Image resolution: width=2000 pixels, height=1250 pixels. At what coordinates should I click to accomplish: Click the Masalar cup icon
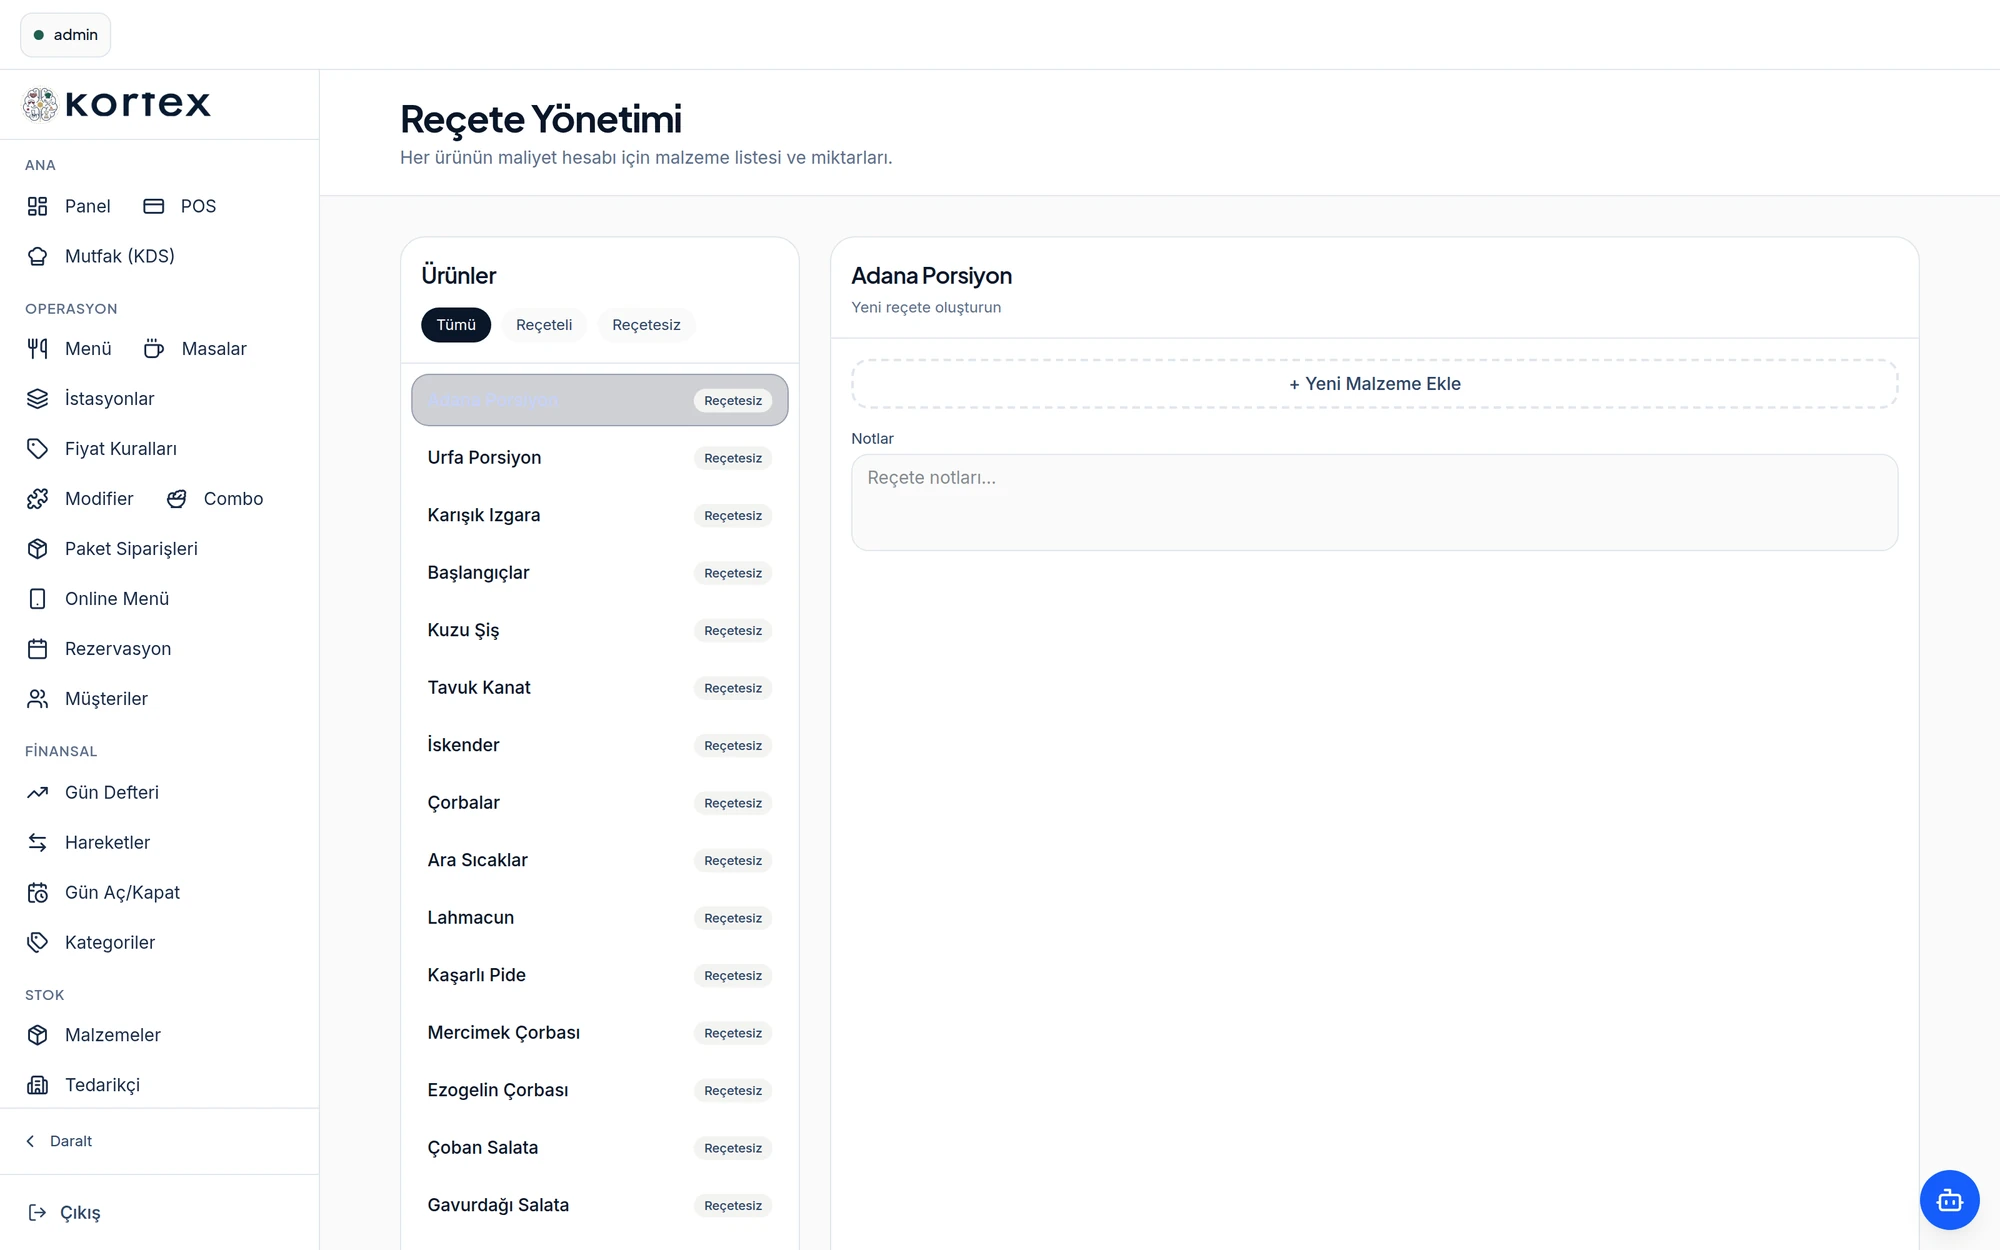pos(153,349)
